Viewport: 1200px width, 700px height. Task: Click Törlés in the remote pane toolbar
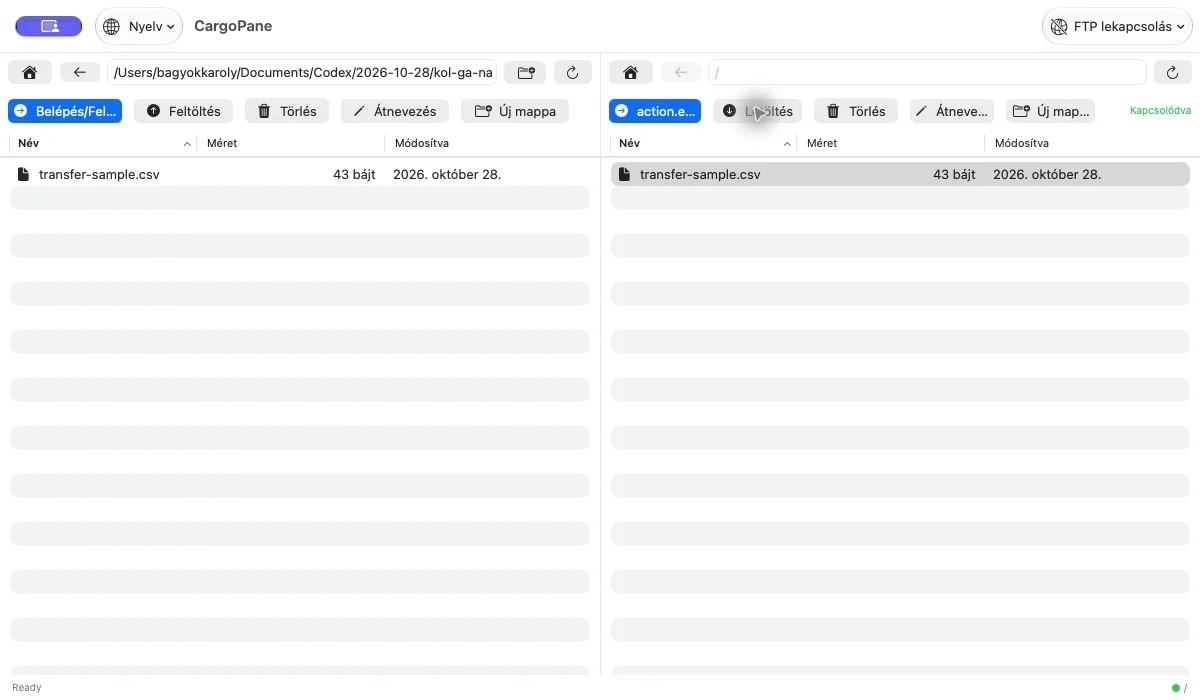(x=856, y=111)
